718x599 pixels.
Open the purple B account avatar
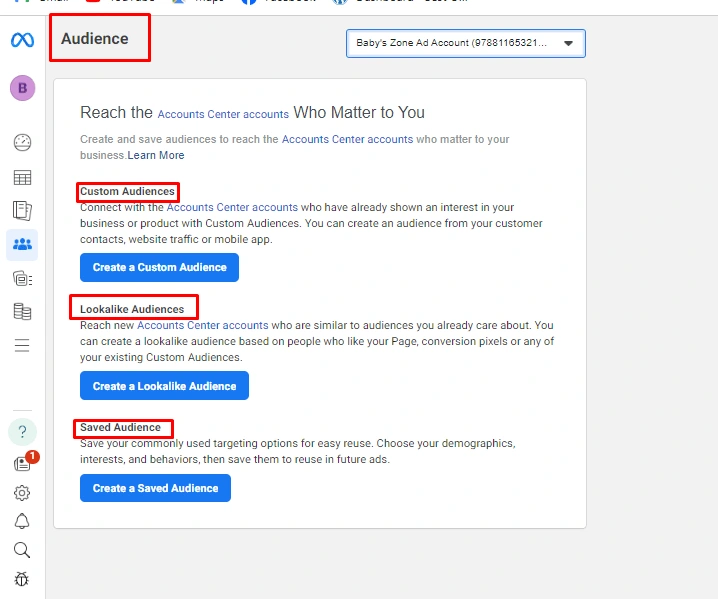click(x=22, y=88)
